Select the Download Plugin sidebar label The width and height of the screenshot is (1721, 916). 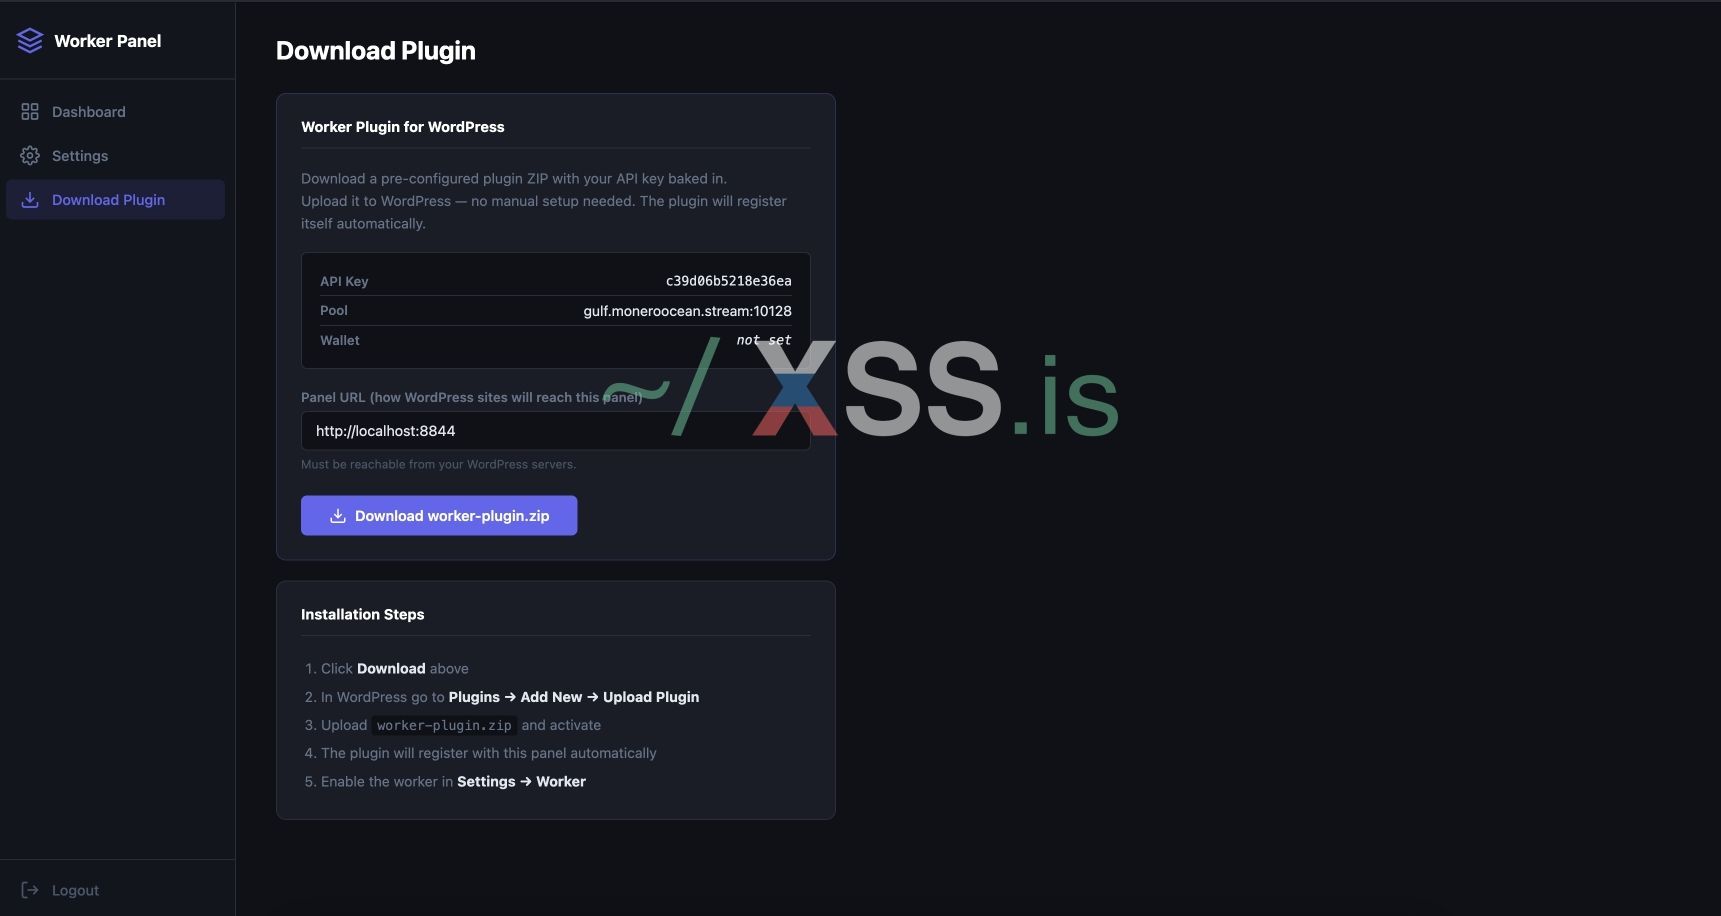(108, 200)
